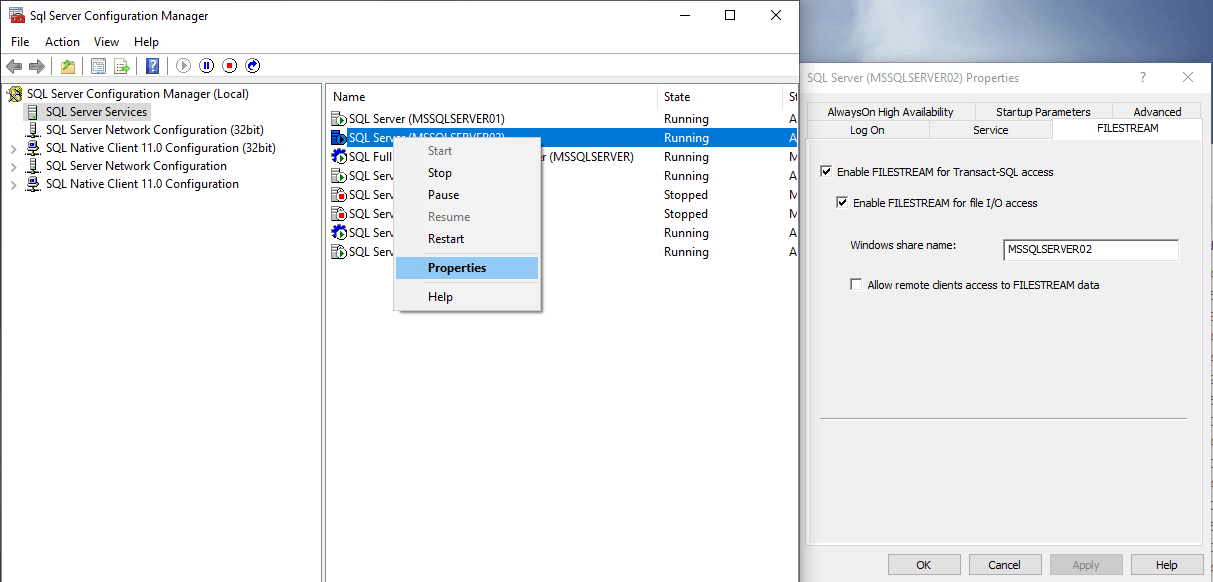
Task: Expand SQL Native Client 11.0 Configuration (32bit) node
Action: coord(13,148)
